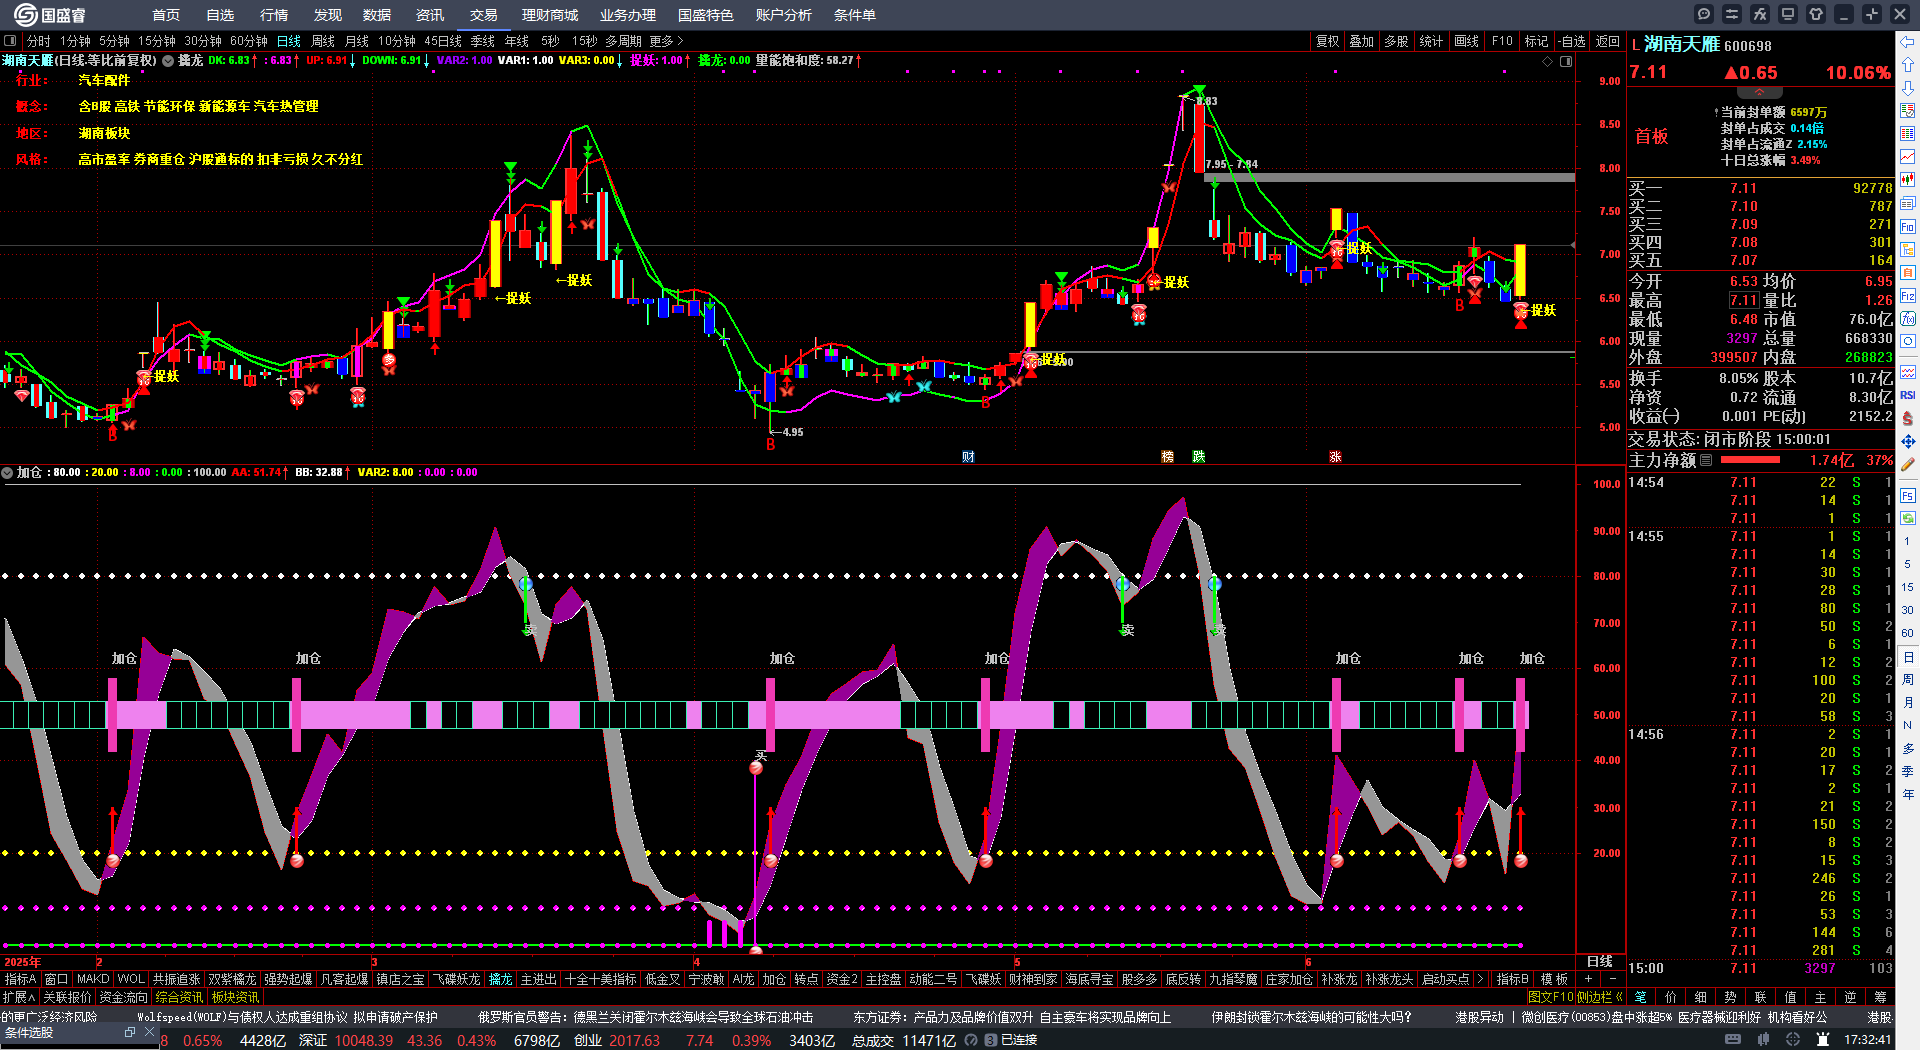This screenshot has height=1050, width=1920.
Task: Click the plus zoom button near 模板
Action: coord(1589,979)
